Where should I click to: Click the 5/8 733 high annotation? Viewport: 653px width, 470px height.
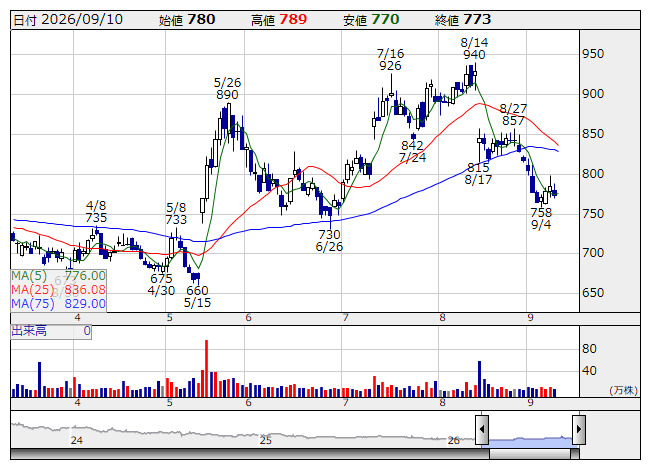coord(176,214)
